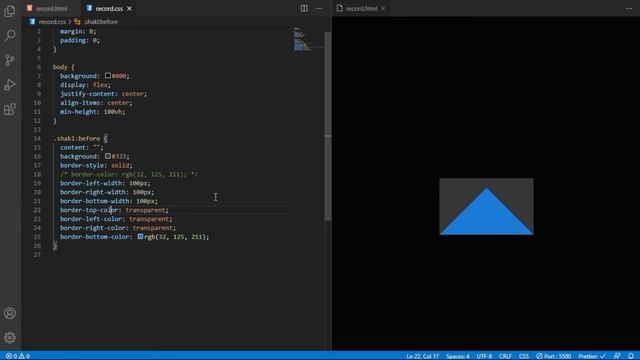Screen dimensions: 640x360
Task: Open left editor More Actions menu
Action: point(319,8)
